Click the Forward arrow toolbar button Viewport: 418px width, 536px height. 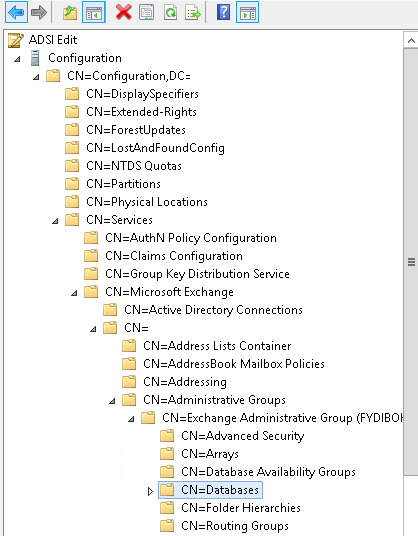(39, 12)
